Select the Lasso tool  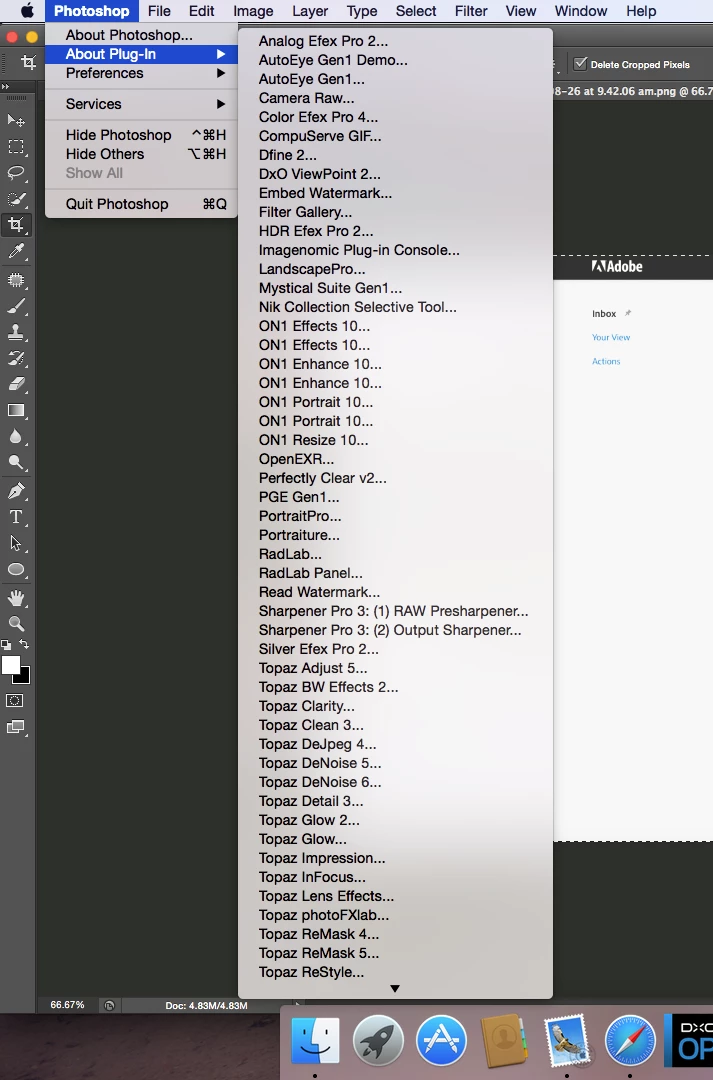16,173
